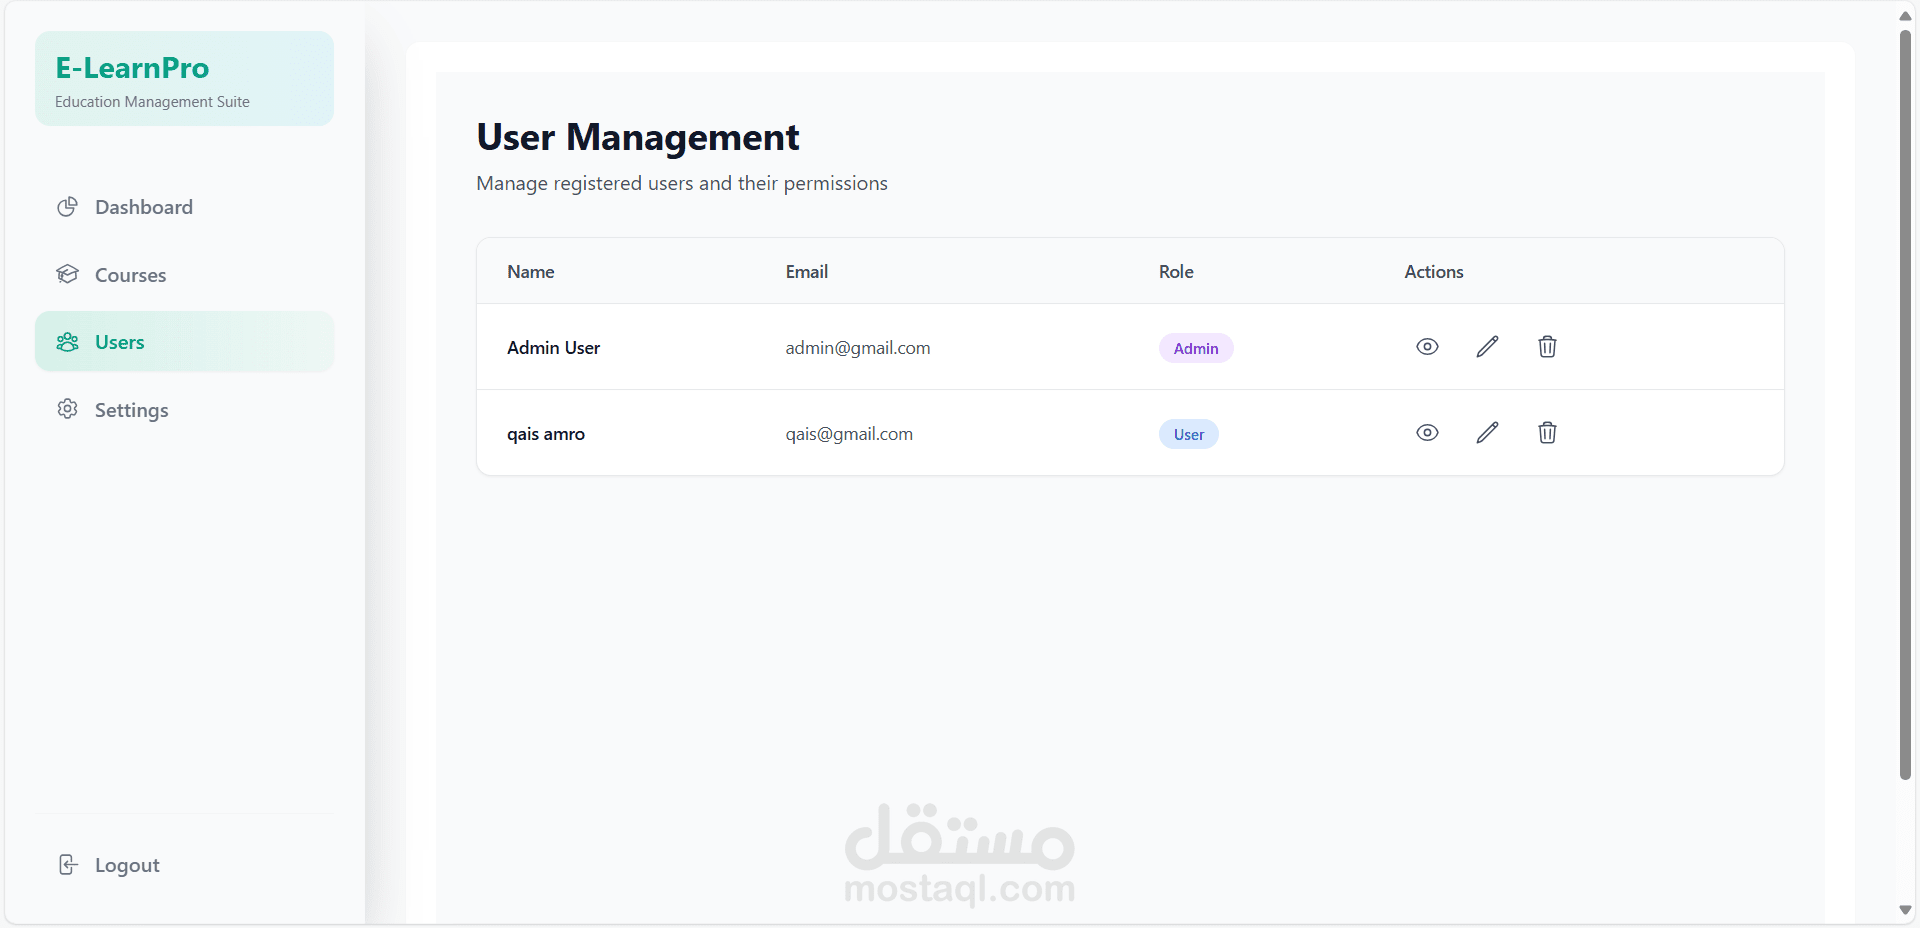
Task: Click the vertical scrollbar thumb
Action: click(x=1905, y=404)
